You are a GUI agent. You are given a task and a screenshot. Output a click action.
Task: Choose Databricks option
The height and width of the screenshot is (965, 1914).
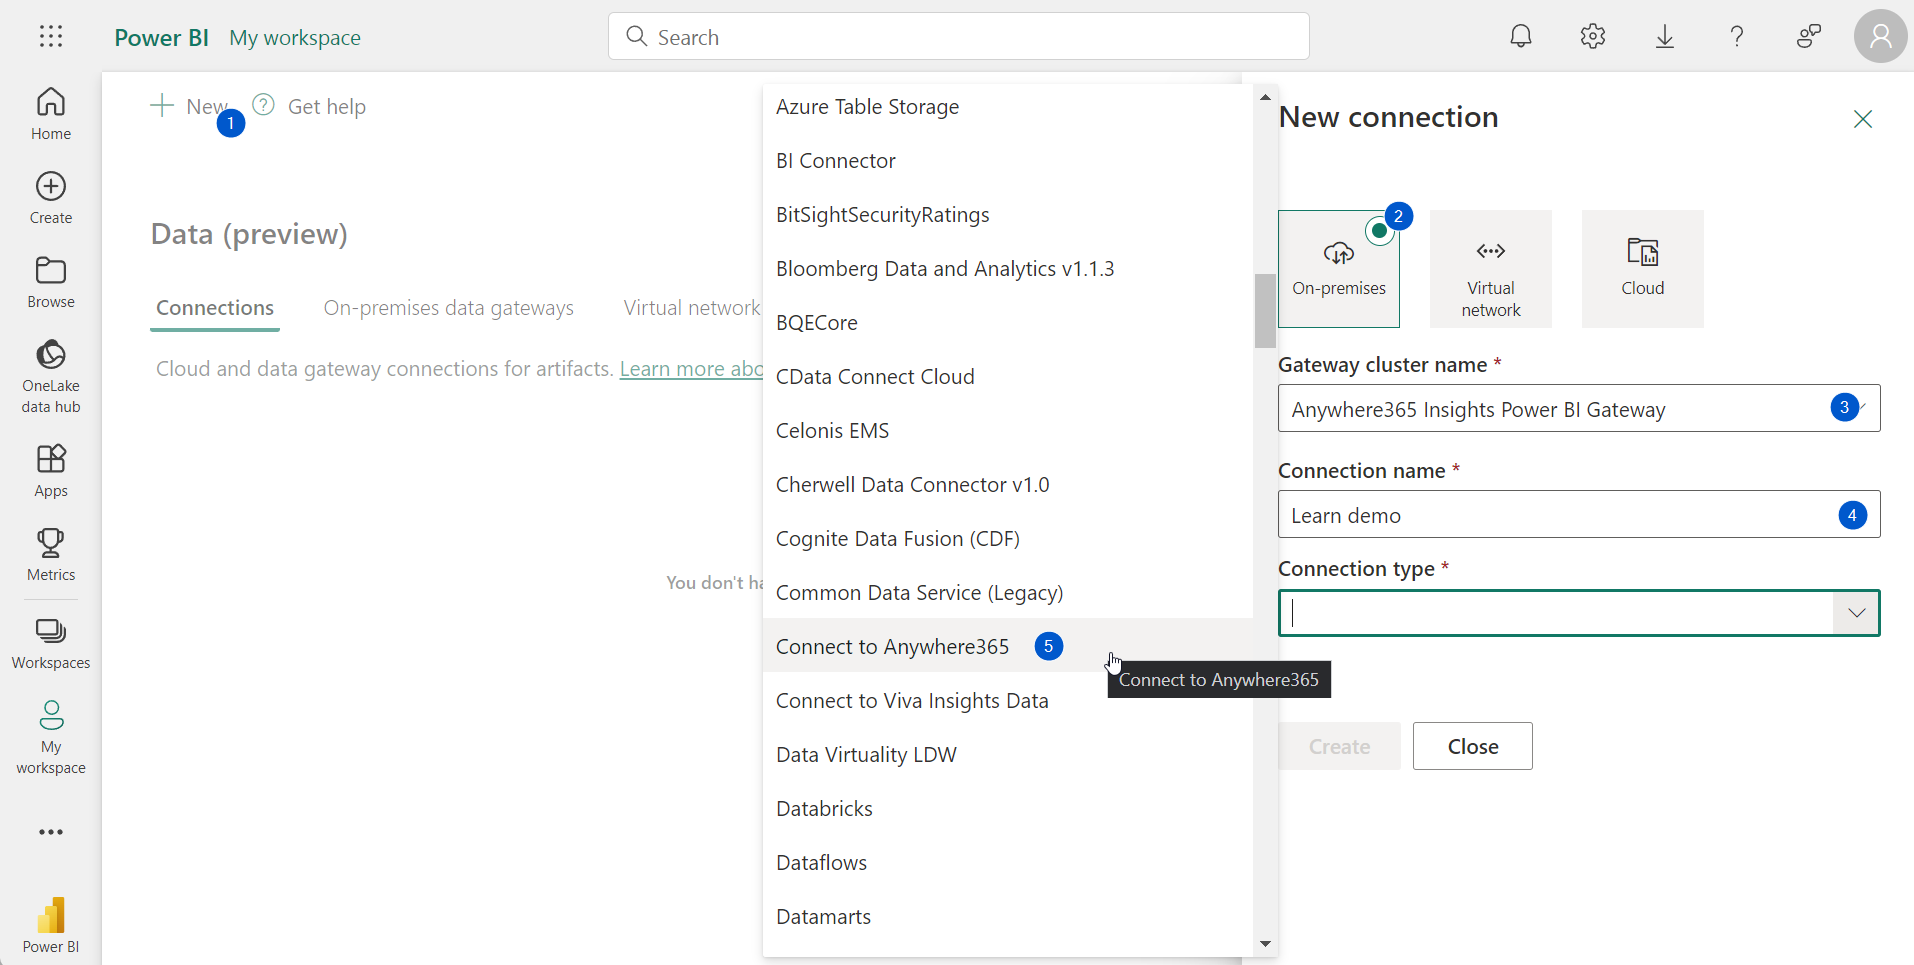coord(1008,809)
